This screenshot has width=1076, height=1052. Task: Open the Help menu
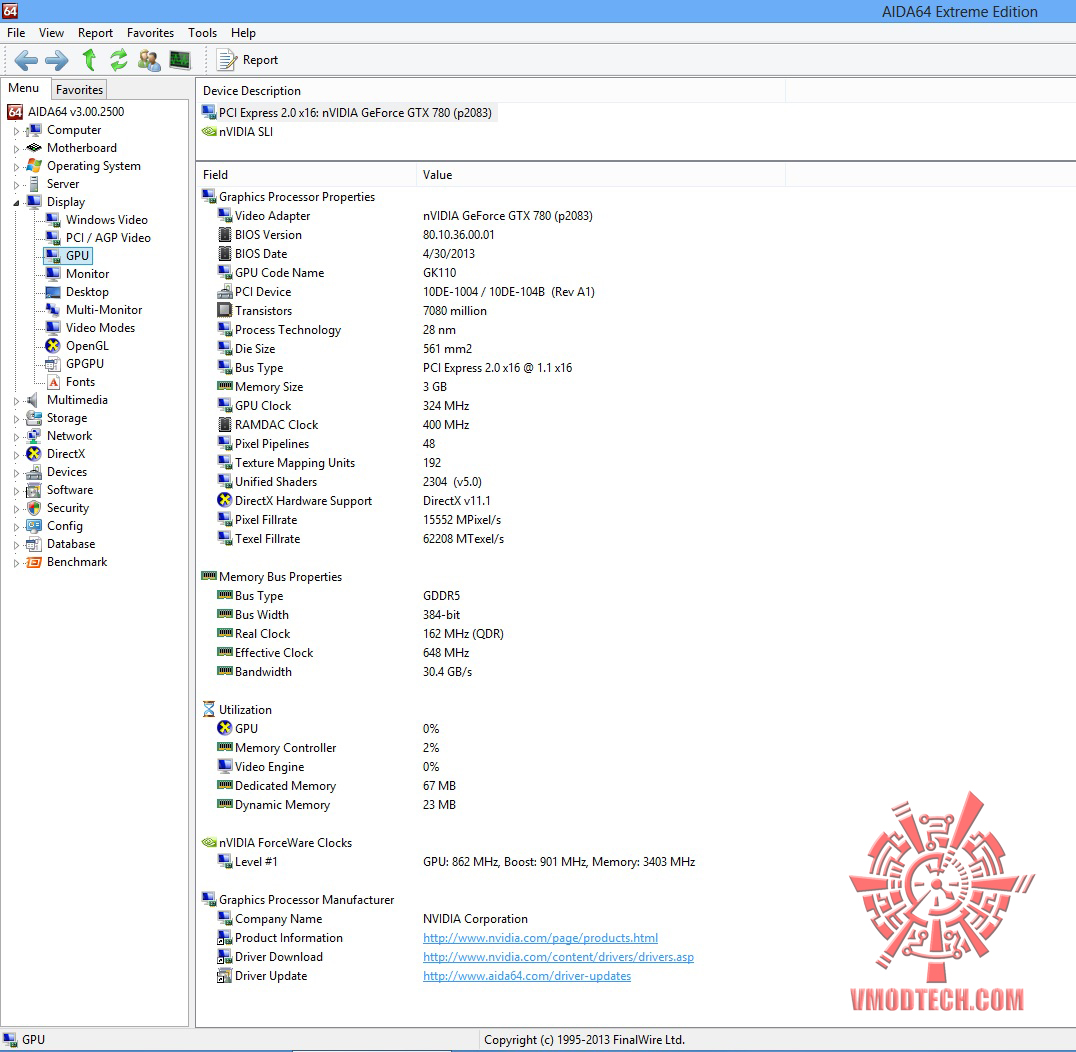tap(243, 33)
